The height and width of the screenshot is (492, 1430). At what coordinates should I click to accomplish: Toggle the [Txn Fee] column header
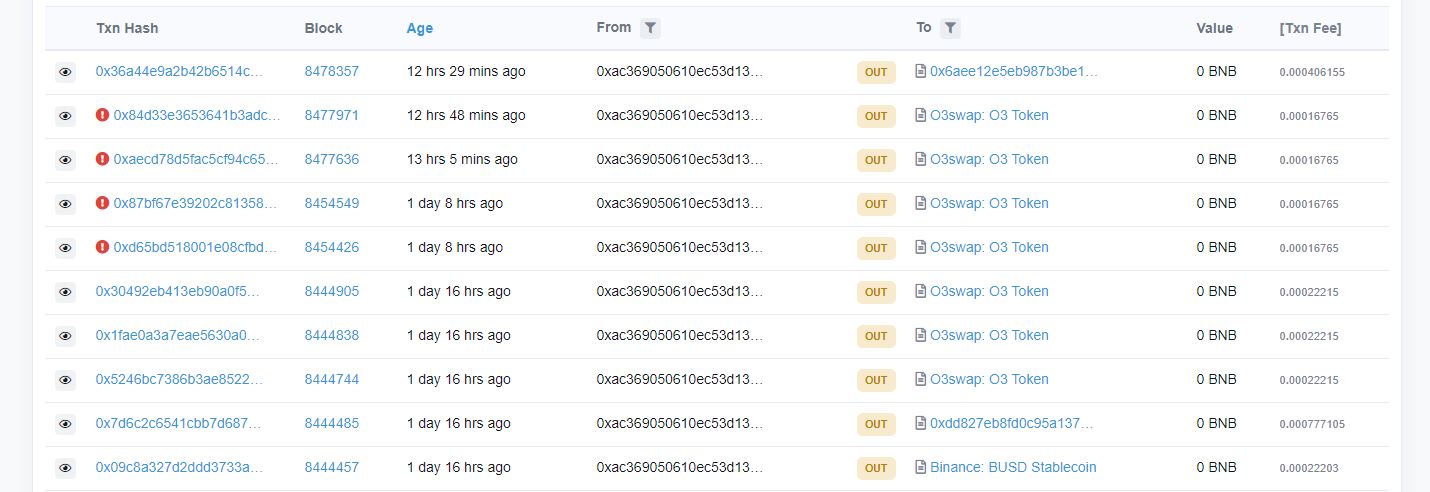(1310, 28)
